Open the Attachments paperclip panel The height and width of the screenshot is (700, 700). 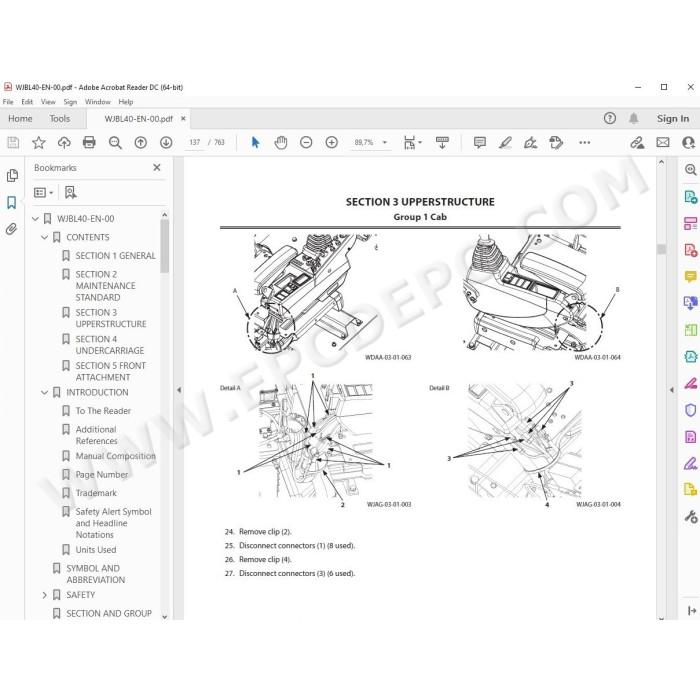tap(12, 229)
